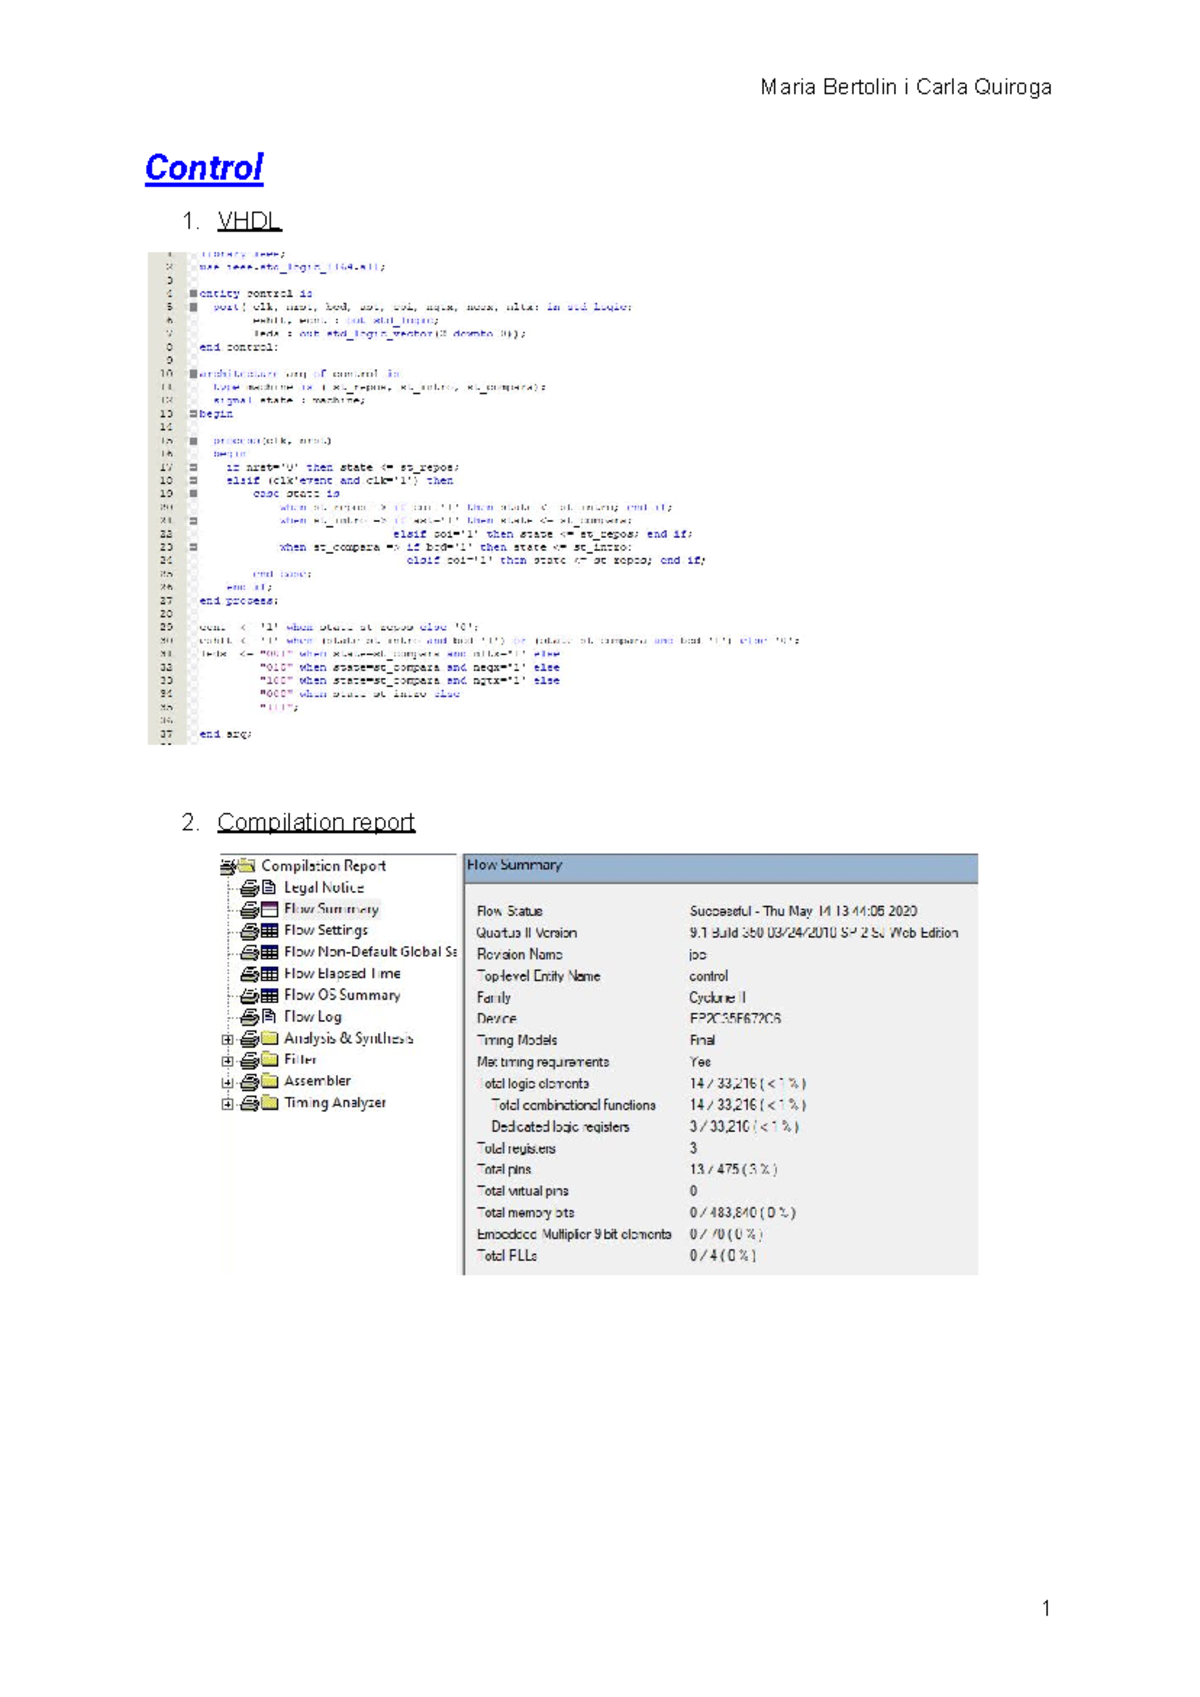Click the 'Revision Name' row label
Image resolution: width=1200 pixels, height=1697 pixels.
click(x=520, y=954)
